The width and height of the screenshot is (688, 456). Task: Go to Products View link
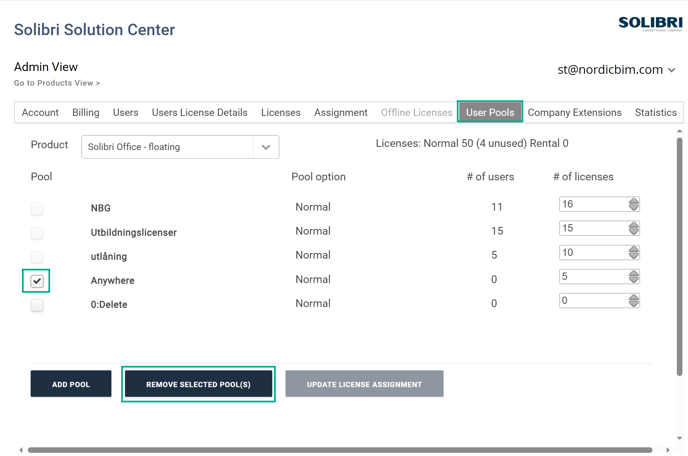pos(57,83)
